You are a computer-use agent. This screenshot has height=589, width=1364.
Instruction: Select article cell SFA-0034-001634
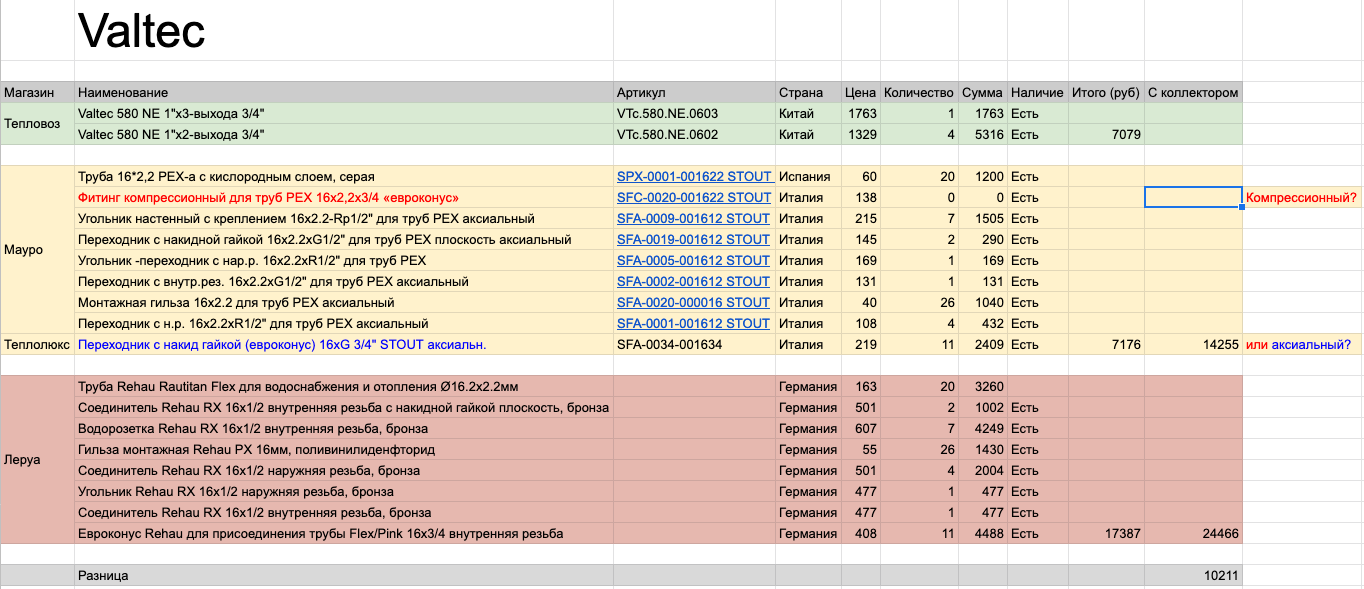click(694, 344)
